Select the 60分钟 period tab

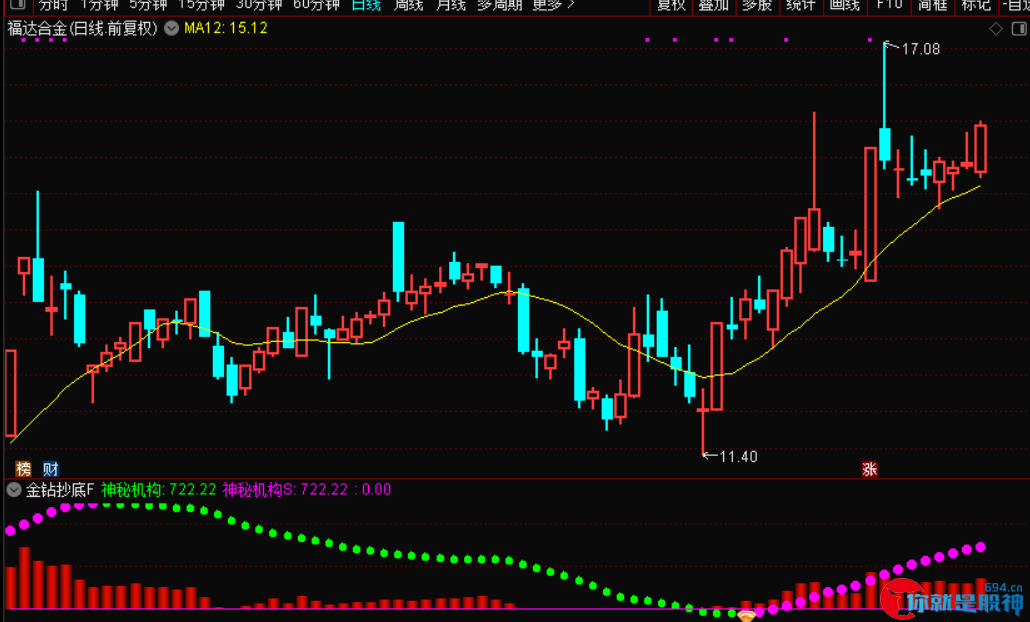[x=317, y=5]
